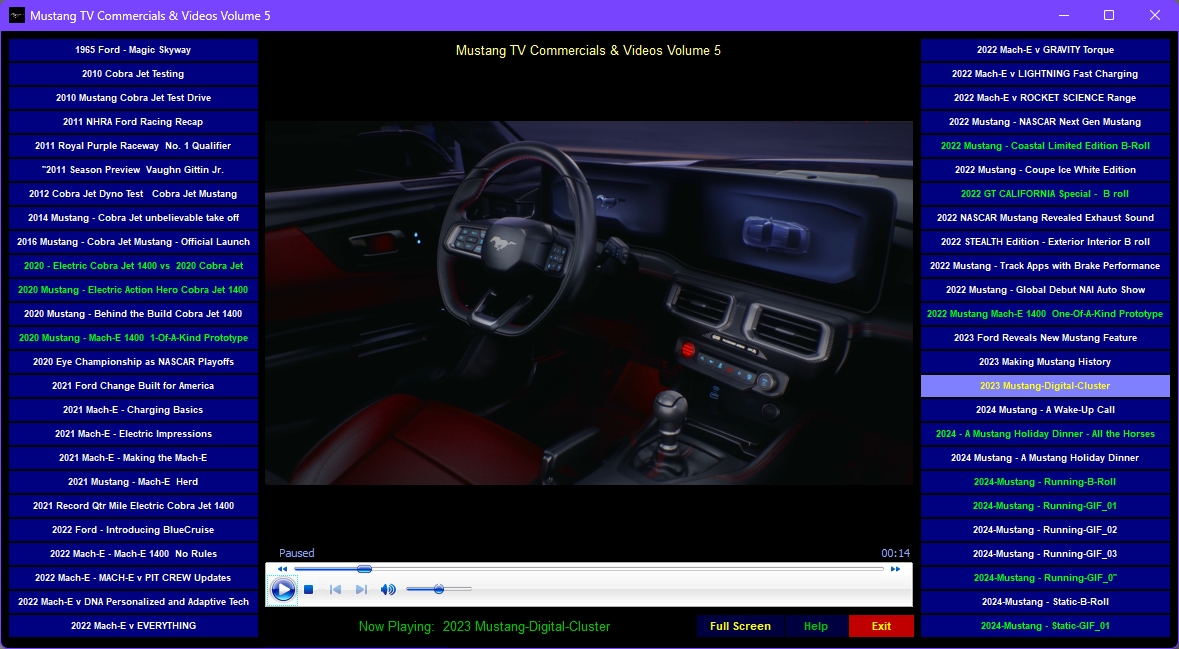The height and width of the screenshot is (649, 1179).
Task: Click the Play button in media controls
Action: pyautogui.click(x=283, y=590)
